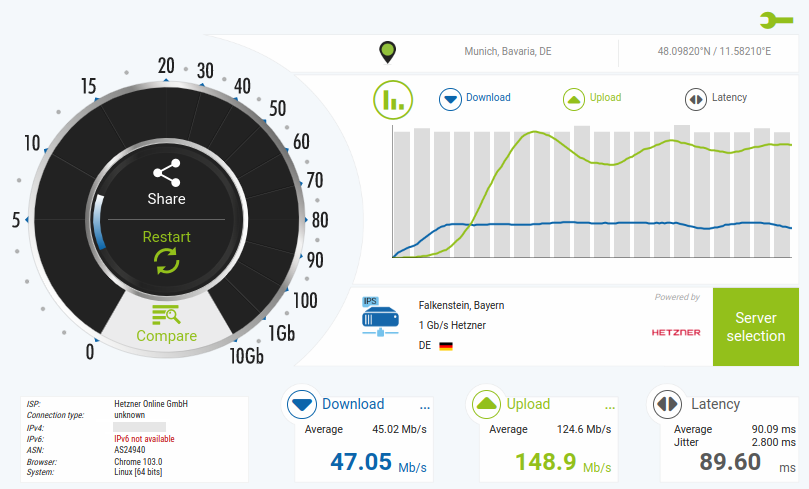Image resolution: width=809 pixels, height=489 pixels.
Task: Expand Upload panel via three dots
Action: click(x=609, y=406)
